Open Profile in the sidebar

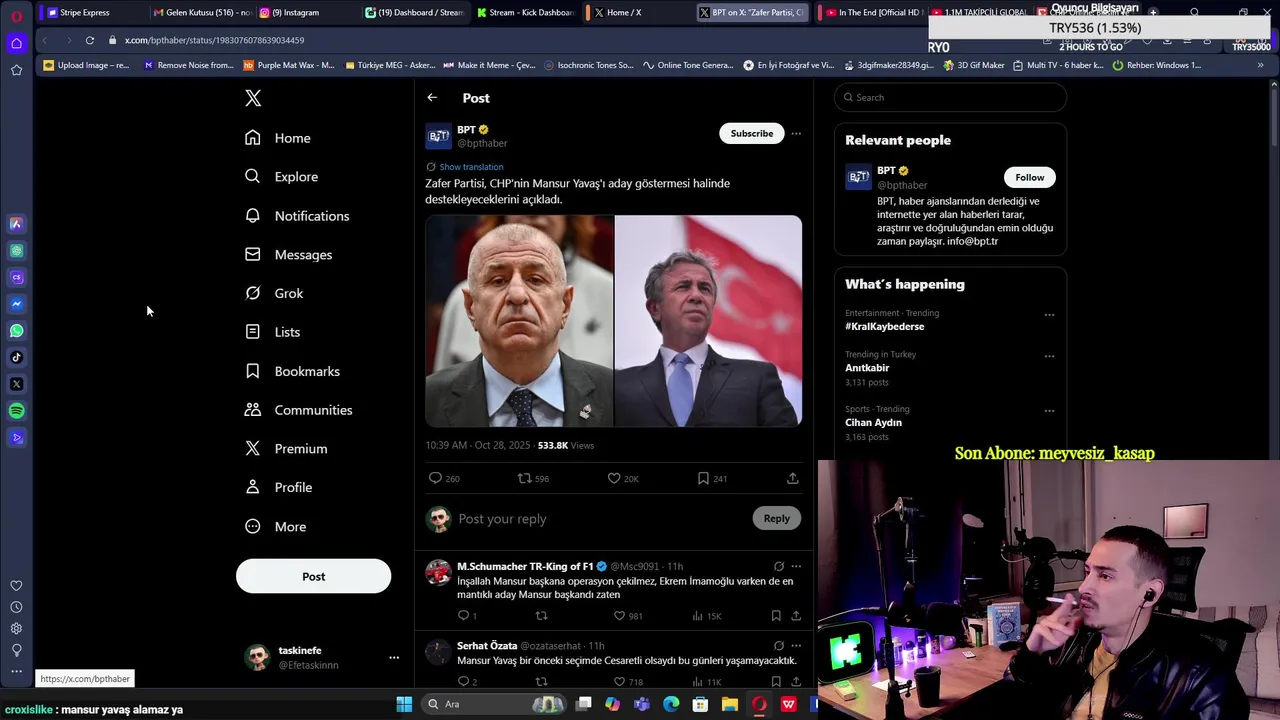[x=278, y=488]
